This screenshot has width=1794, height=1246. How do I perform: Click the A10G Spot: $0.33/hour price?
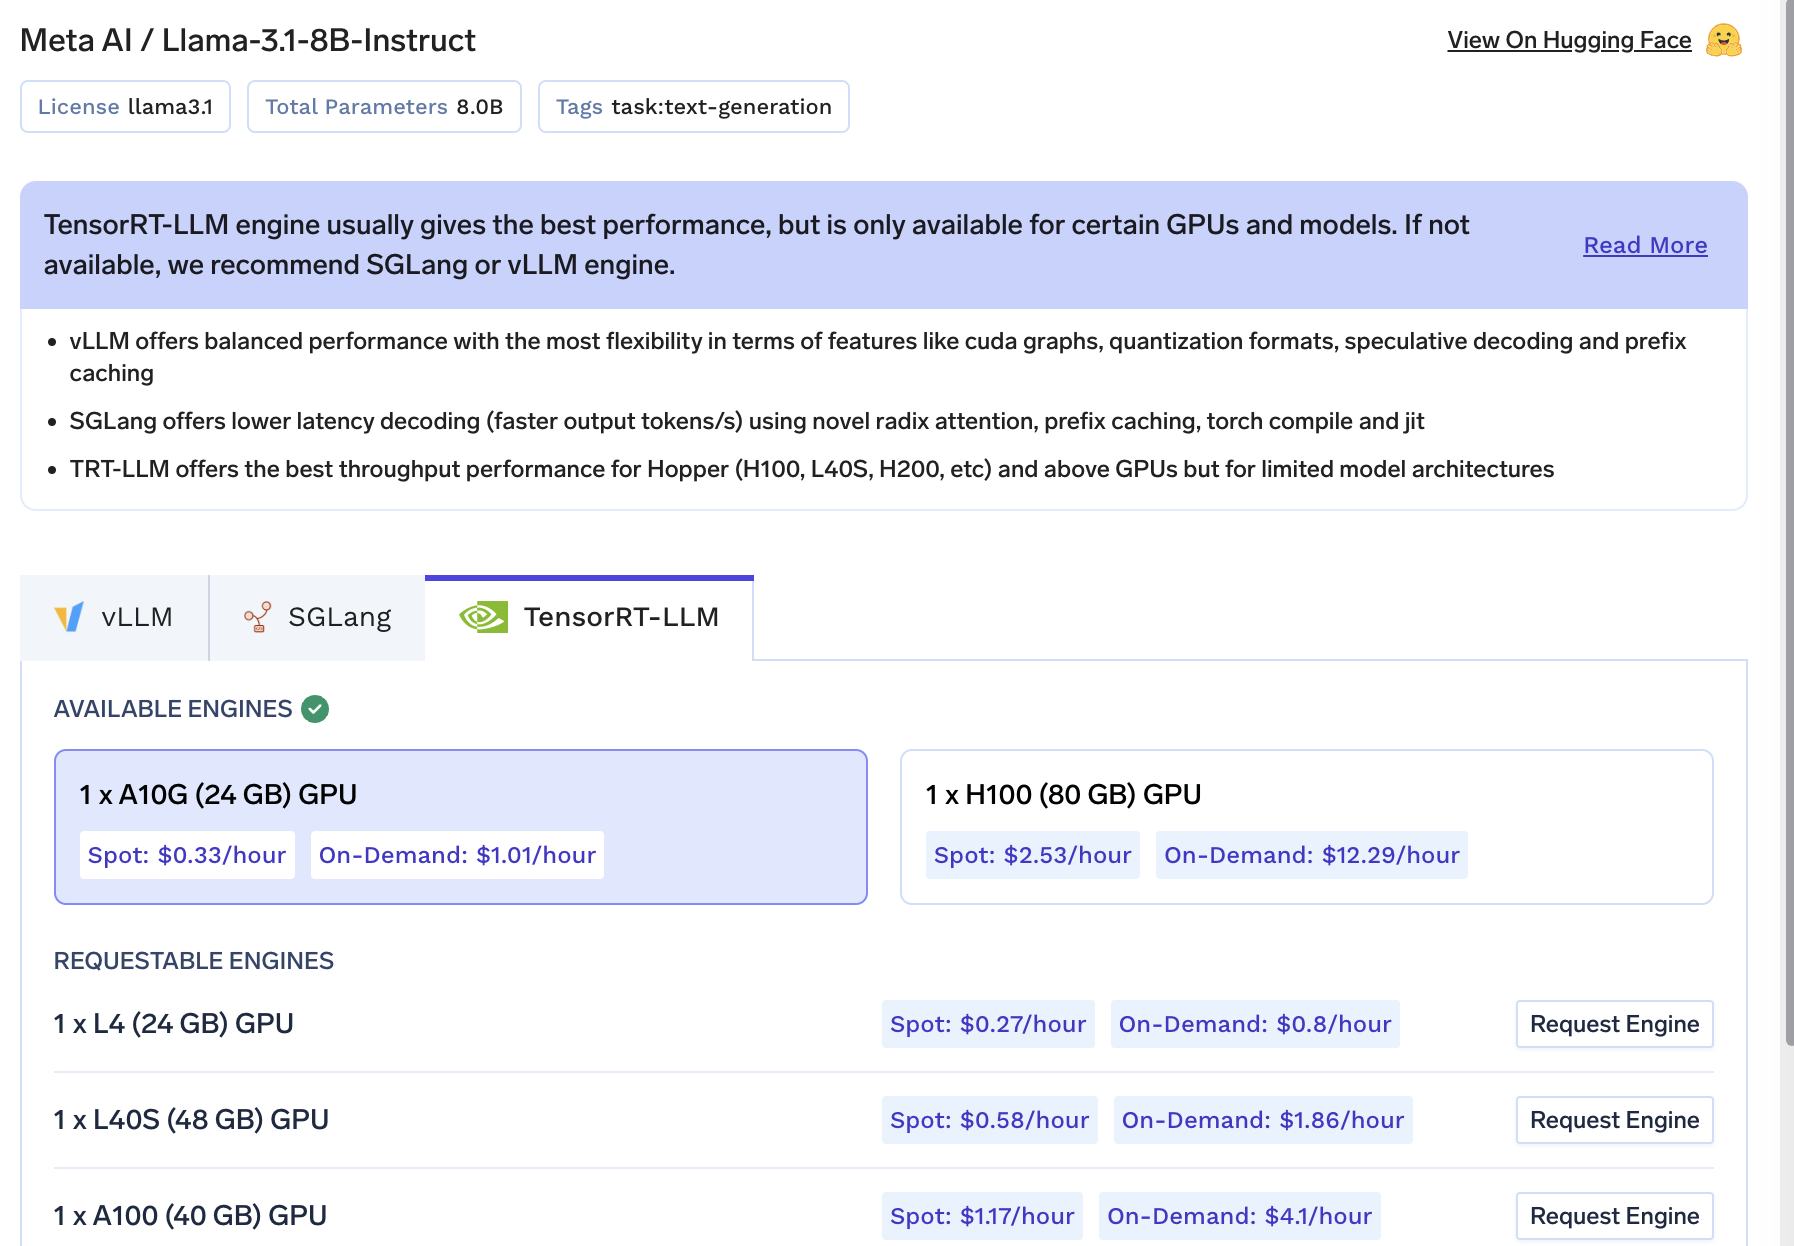187,855
